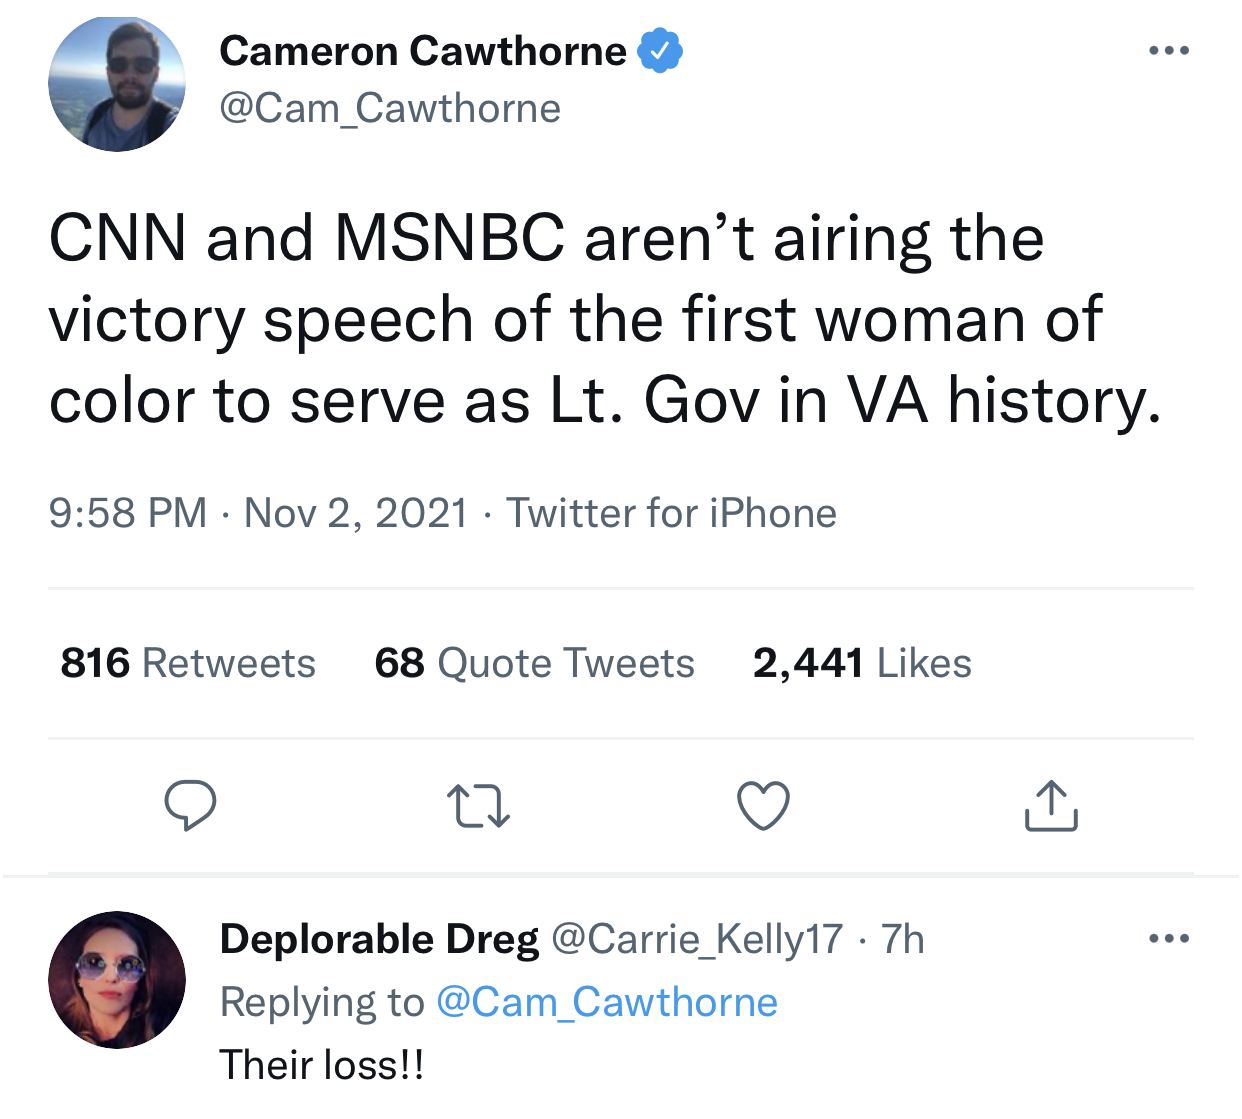Open the 9:58 PM Nov 2, 2021 timestamp

258,513
